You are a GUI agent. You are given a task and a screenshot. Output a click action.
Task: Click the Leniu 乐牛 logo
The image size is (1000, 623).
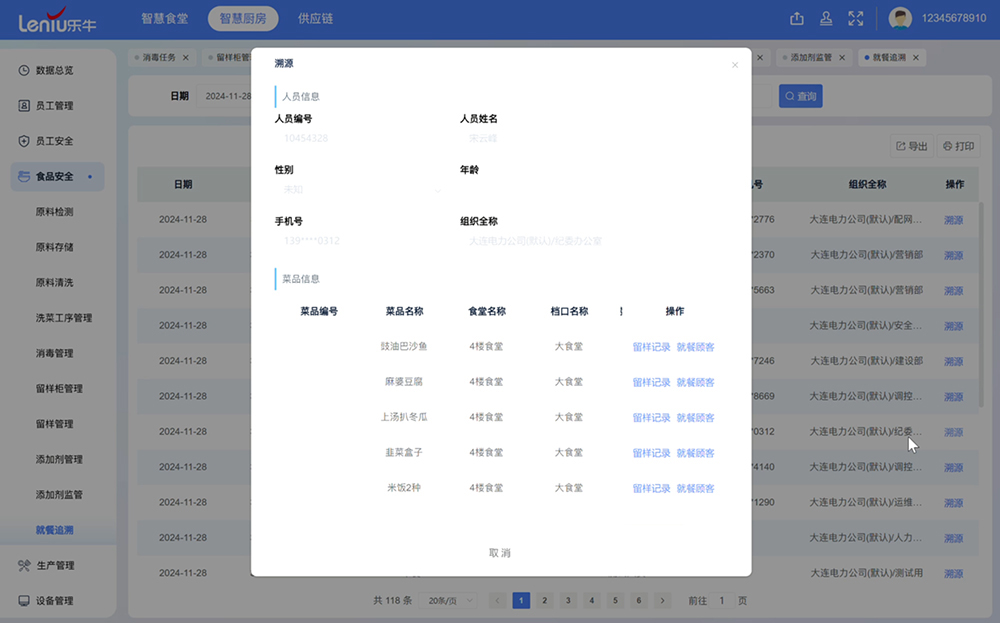click(57, 20)
